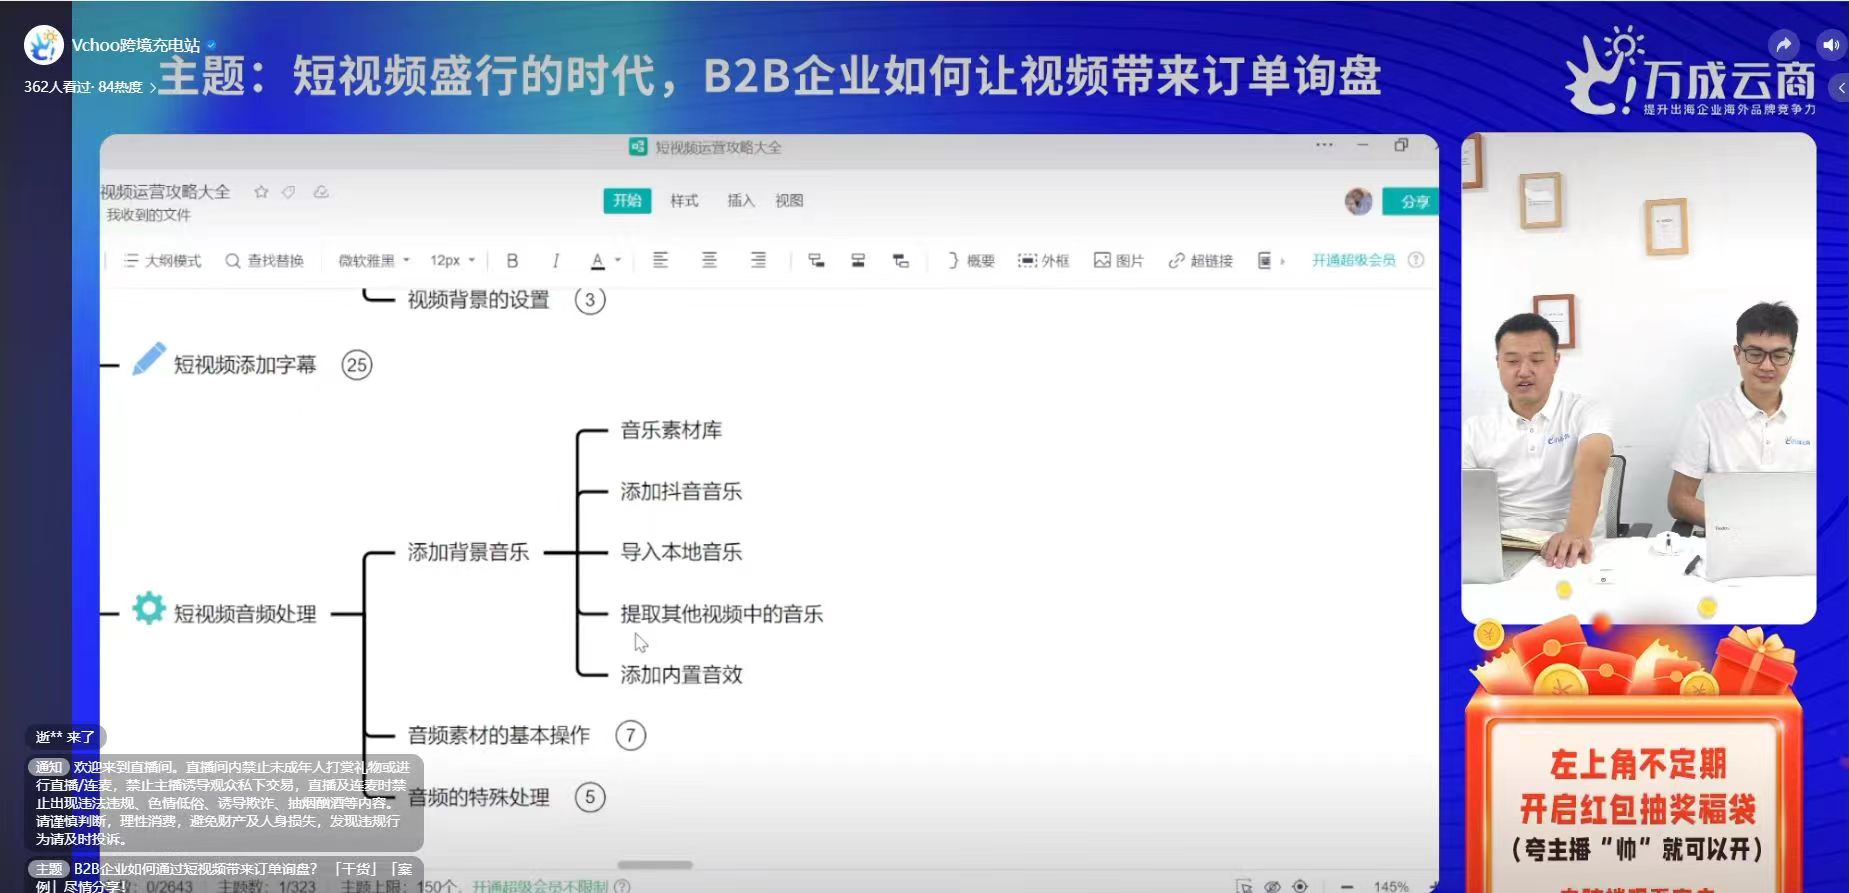Screen dimensions: 1849x893
Task: Expand the 音频素材的基本操作 count badge 7
Action: click(x=630, y=736)
